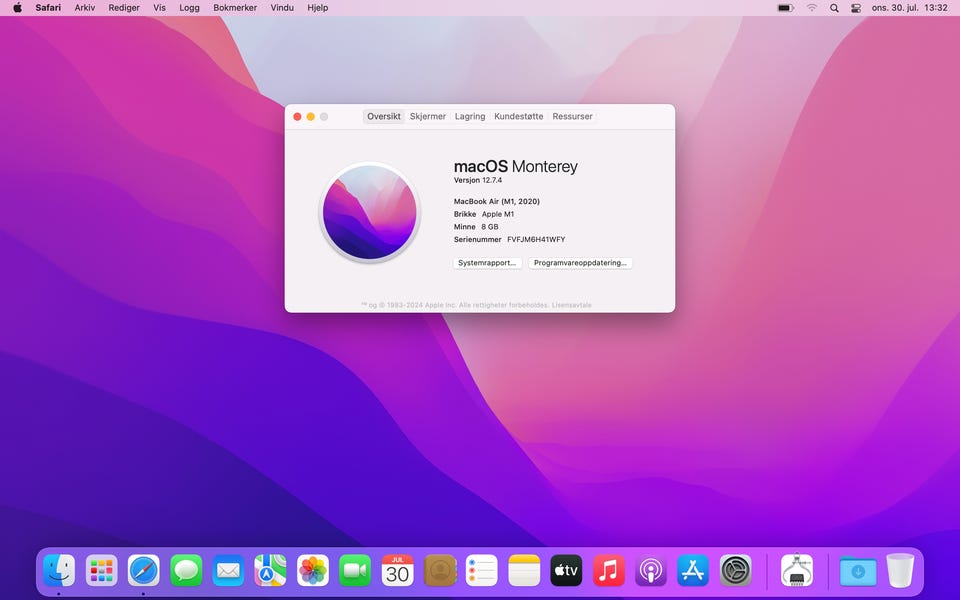Switch to the Skjermer tab
The height and width of the screenshot is (600, 960).
[x=428, y=116]
